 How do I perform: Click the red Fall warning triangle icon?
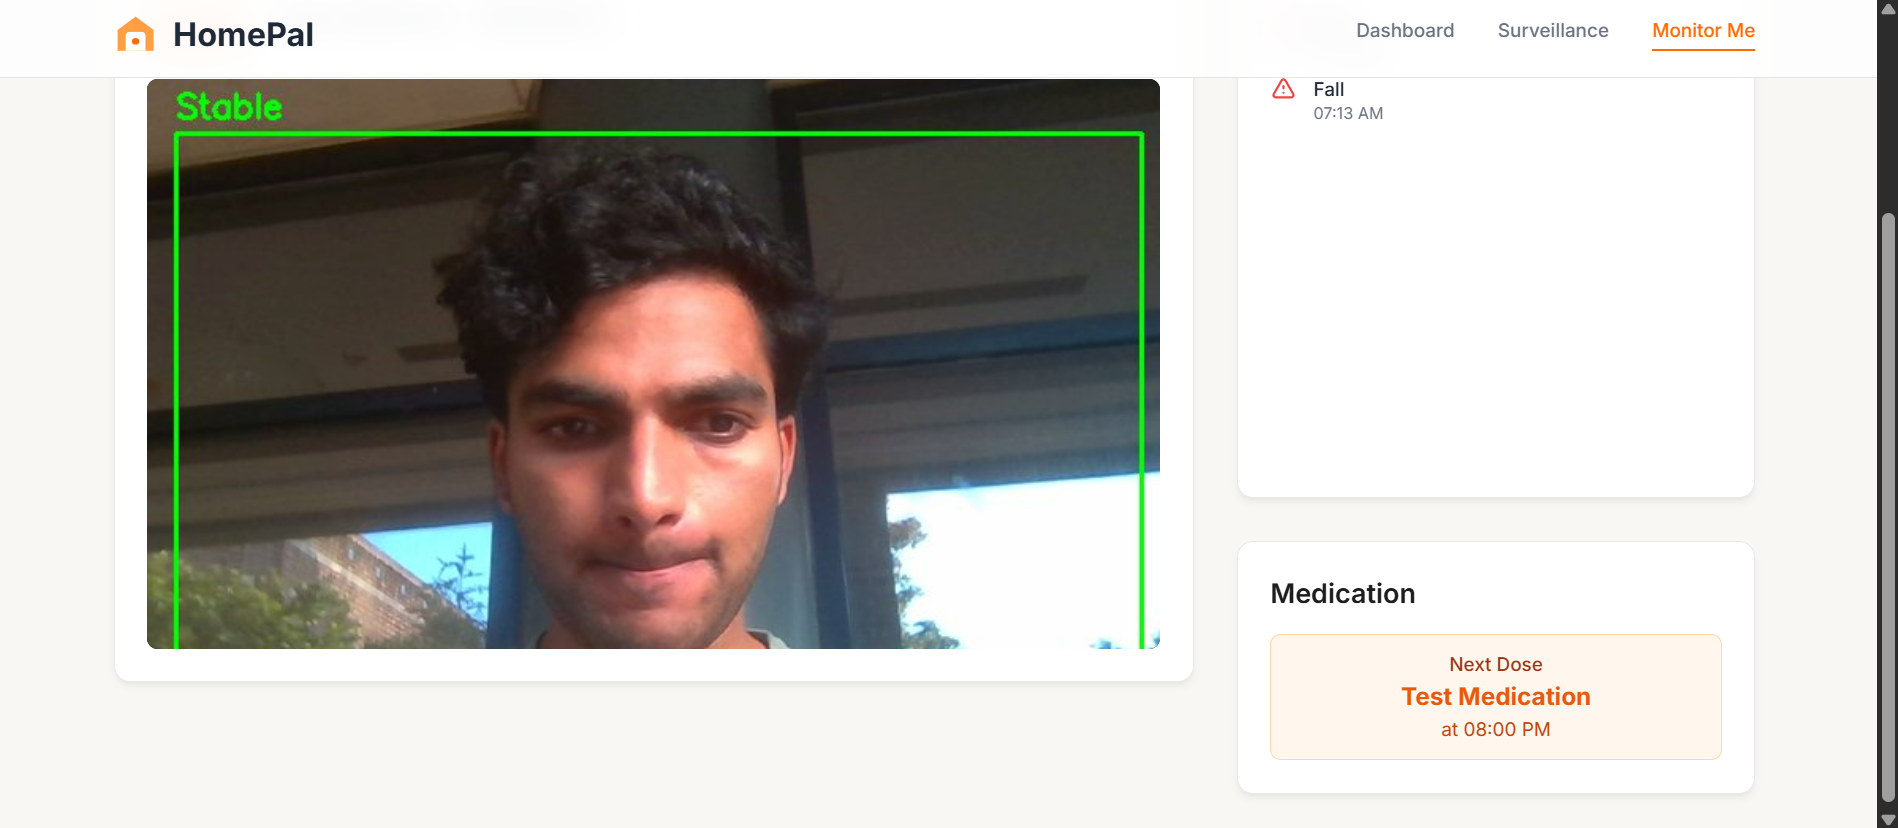click(x=1283, y=89)
